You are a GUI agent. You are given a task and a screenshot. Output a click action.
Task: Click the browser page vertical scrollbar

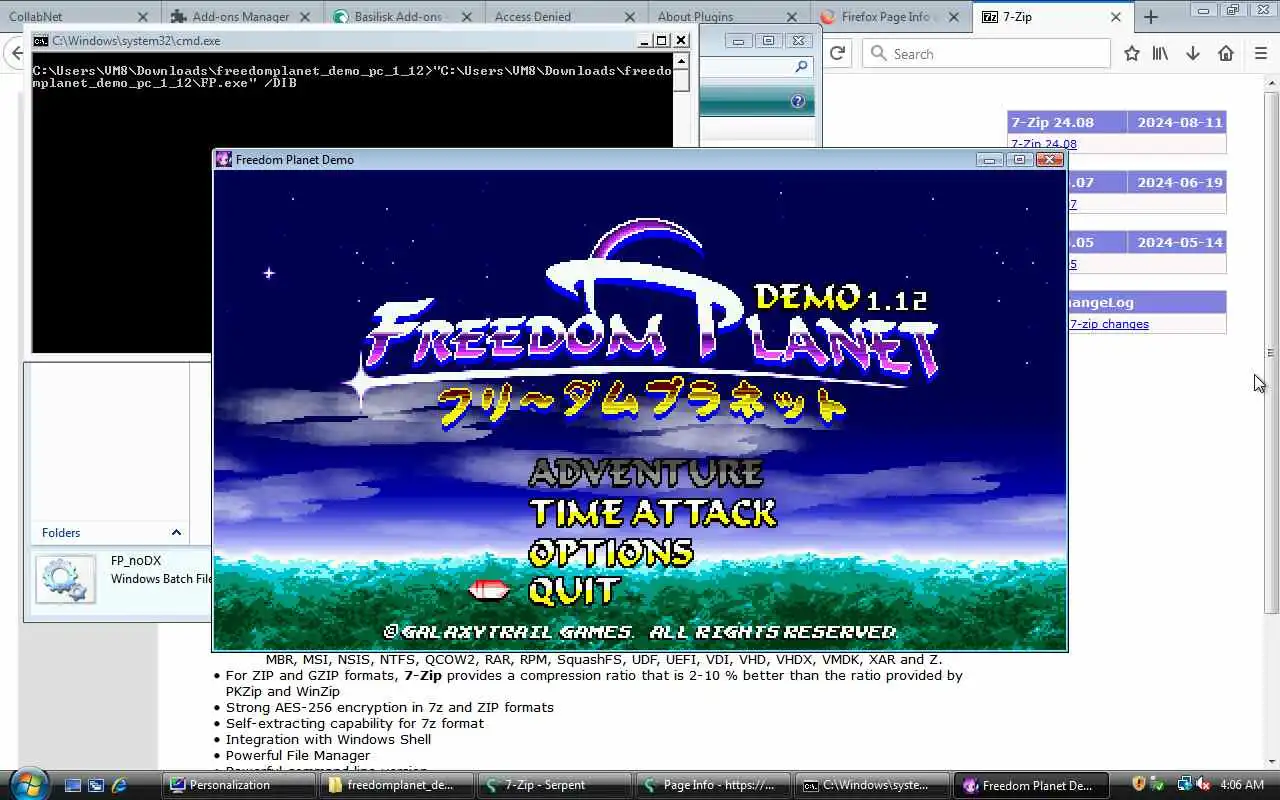[1271, 352]
